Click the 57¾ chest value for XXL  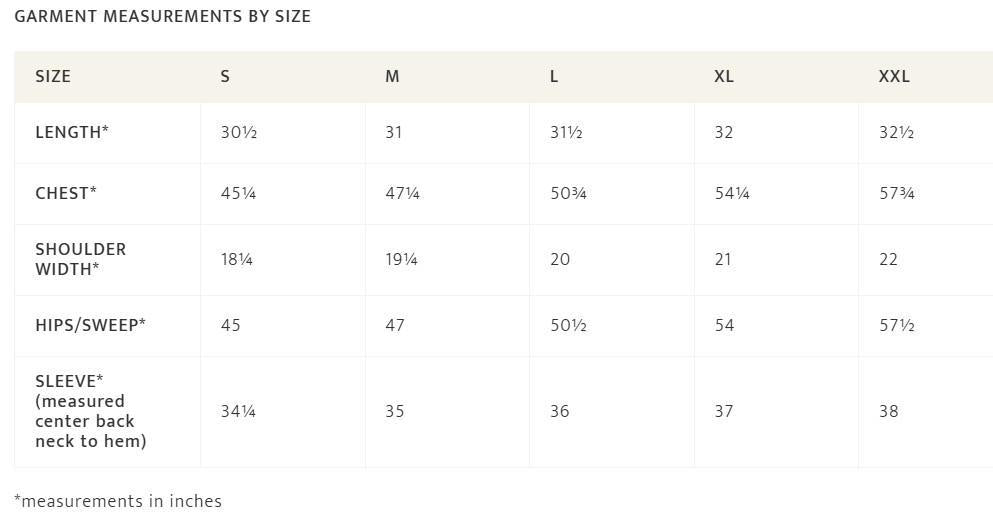[897, 193]
